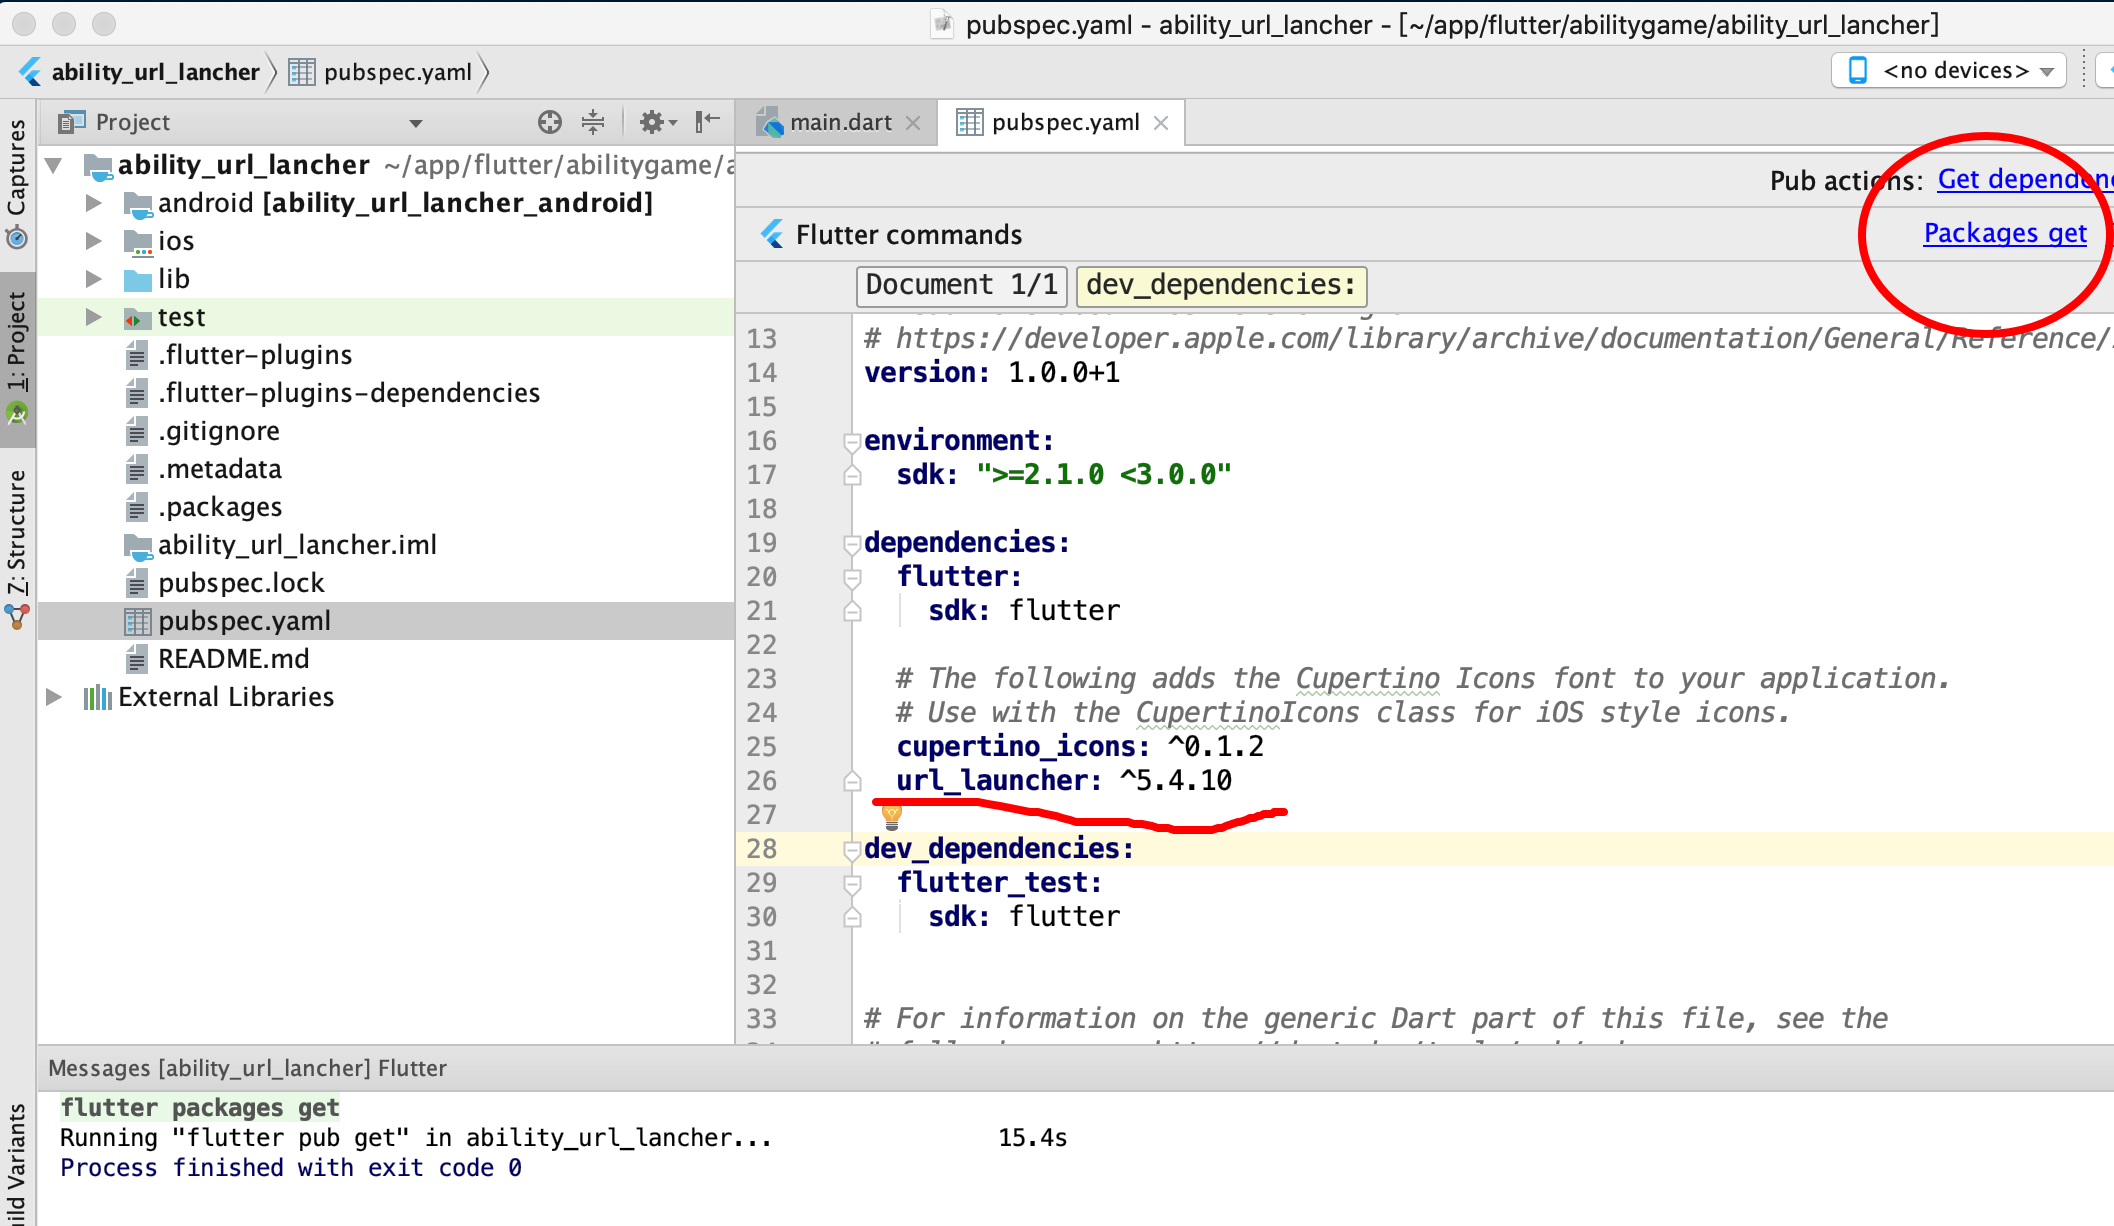Viewport: 2114px width, 1226px height.
Task: Expand External Libraries node
Action: tap(55, 697)
